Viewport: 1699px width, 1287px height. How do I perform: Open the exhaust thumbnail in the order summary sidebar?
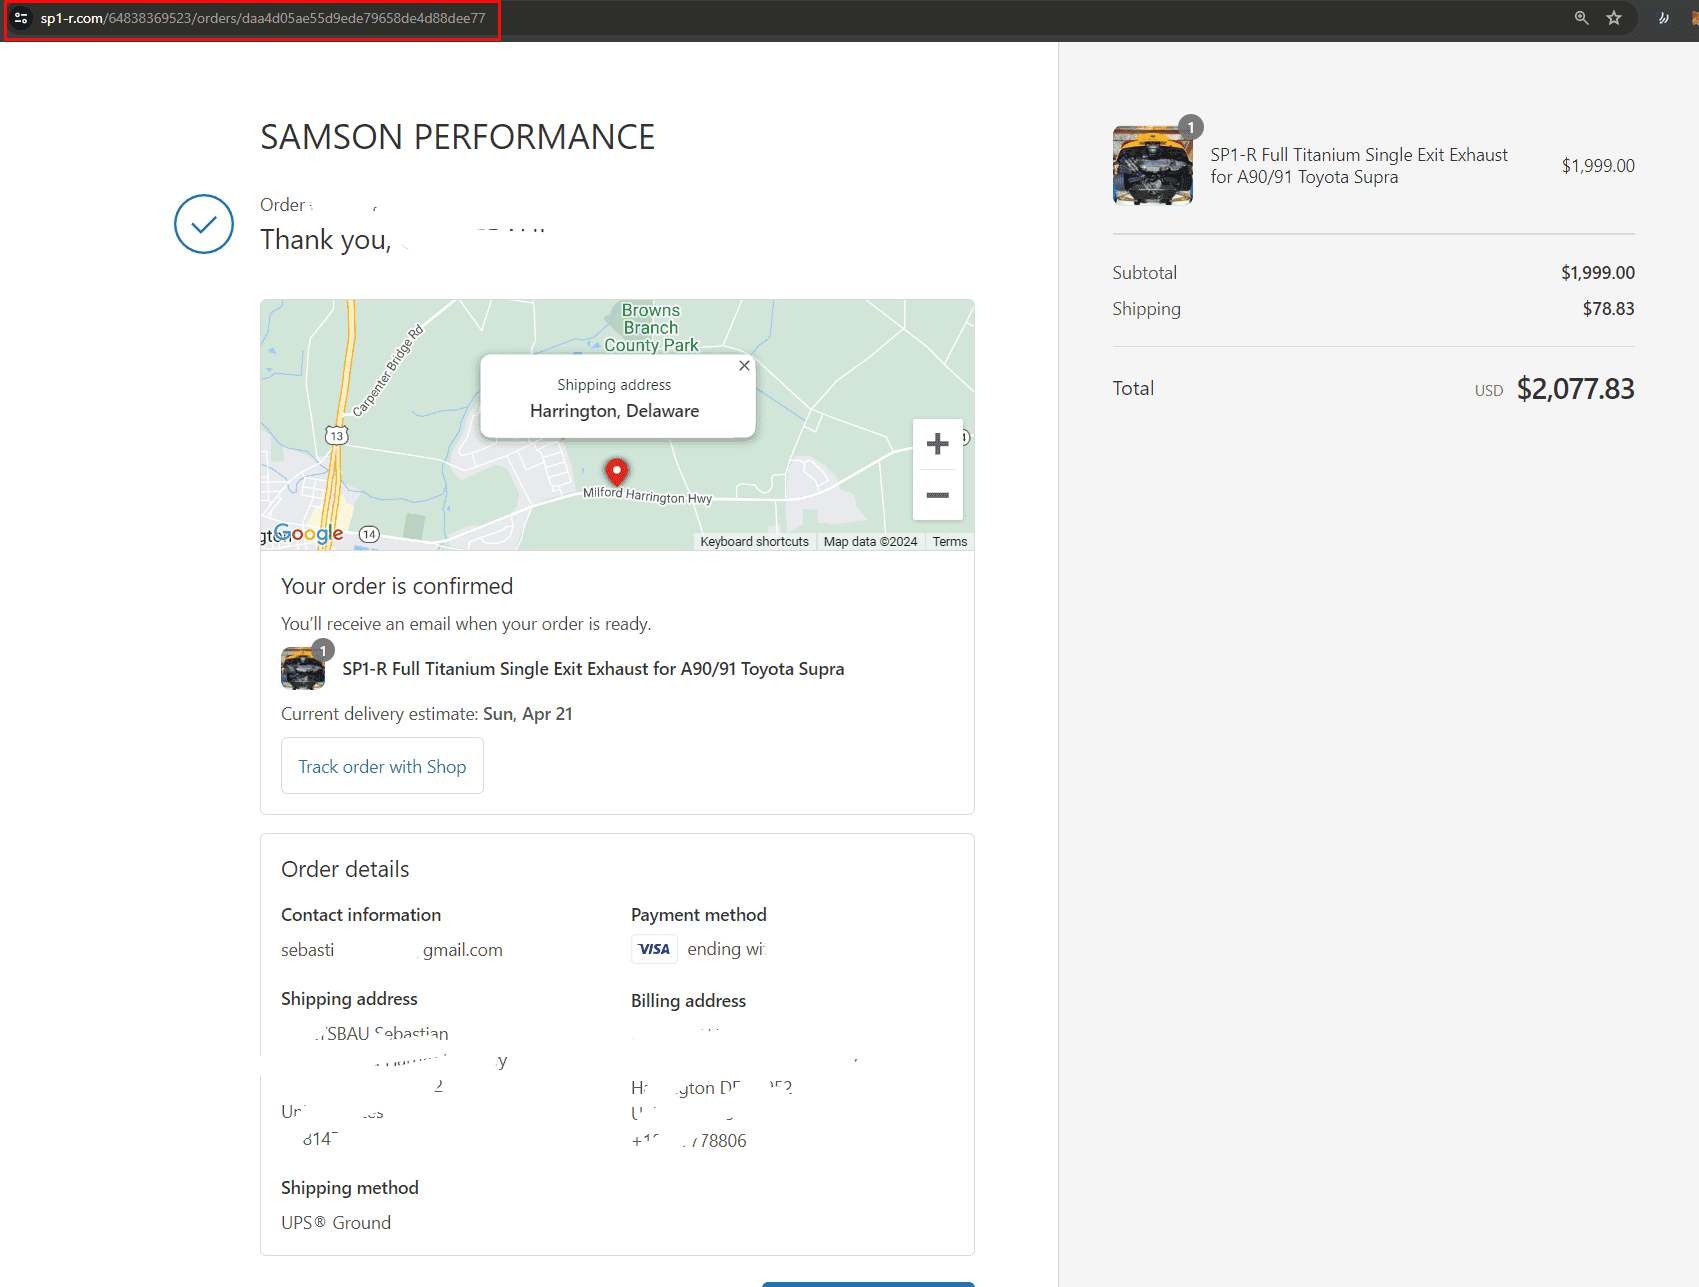coord(1152,165)
